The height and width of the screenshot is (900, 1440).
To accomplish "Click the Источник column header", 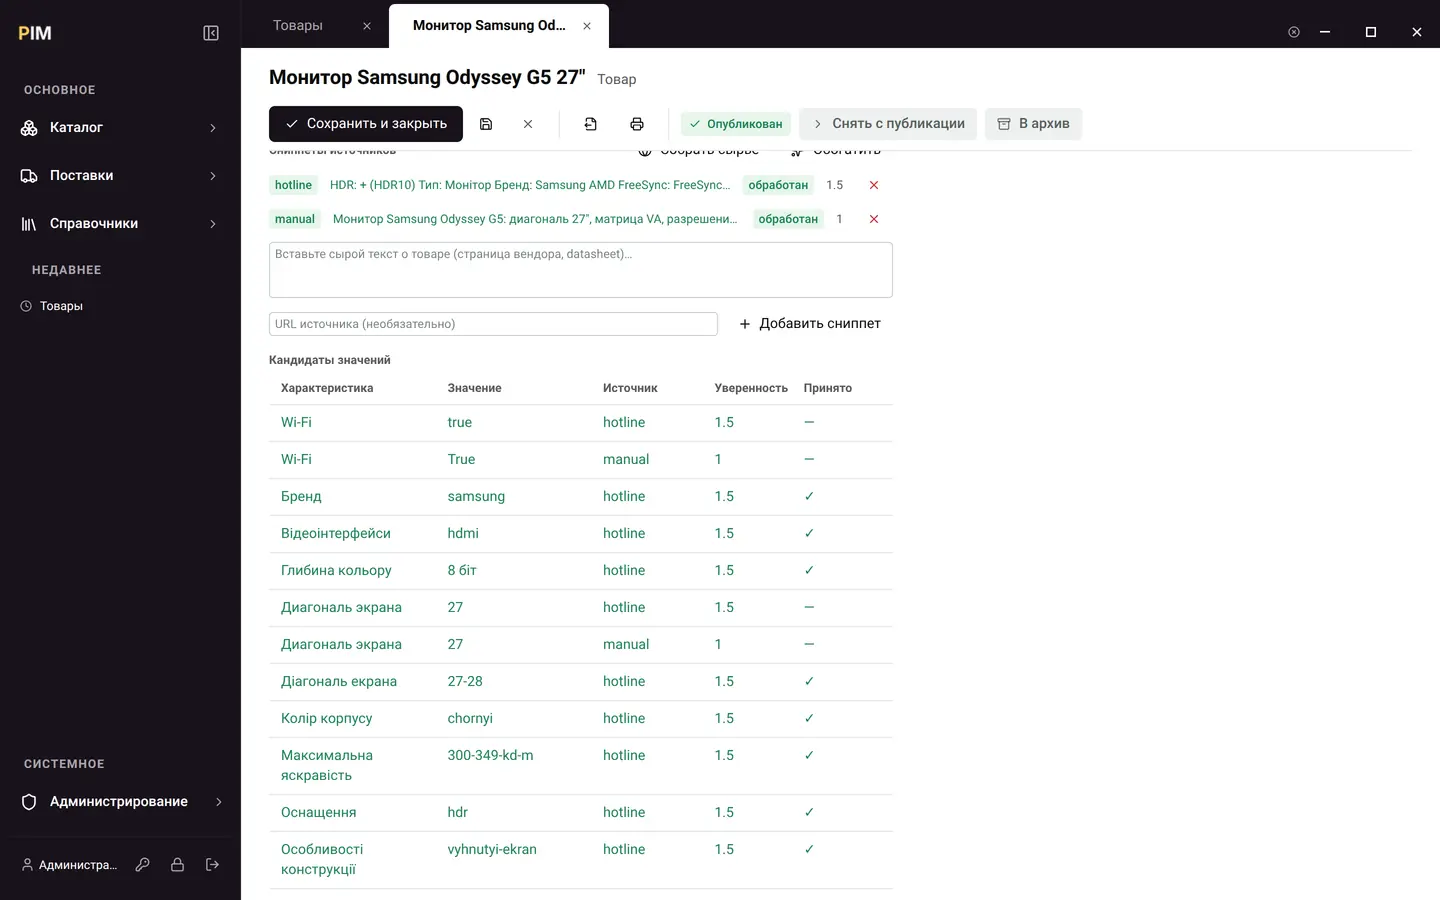I will coord(630,388).
